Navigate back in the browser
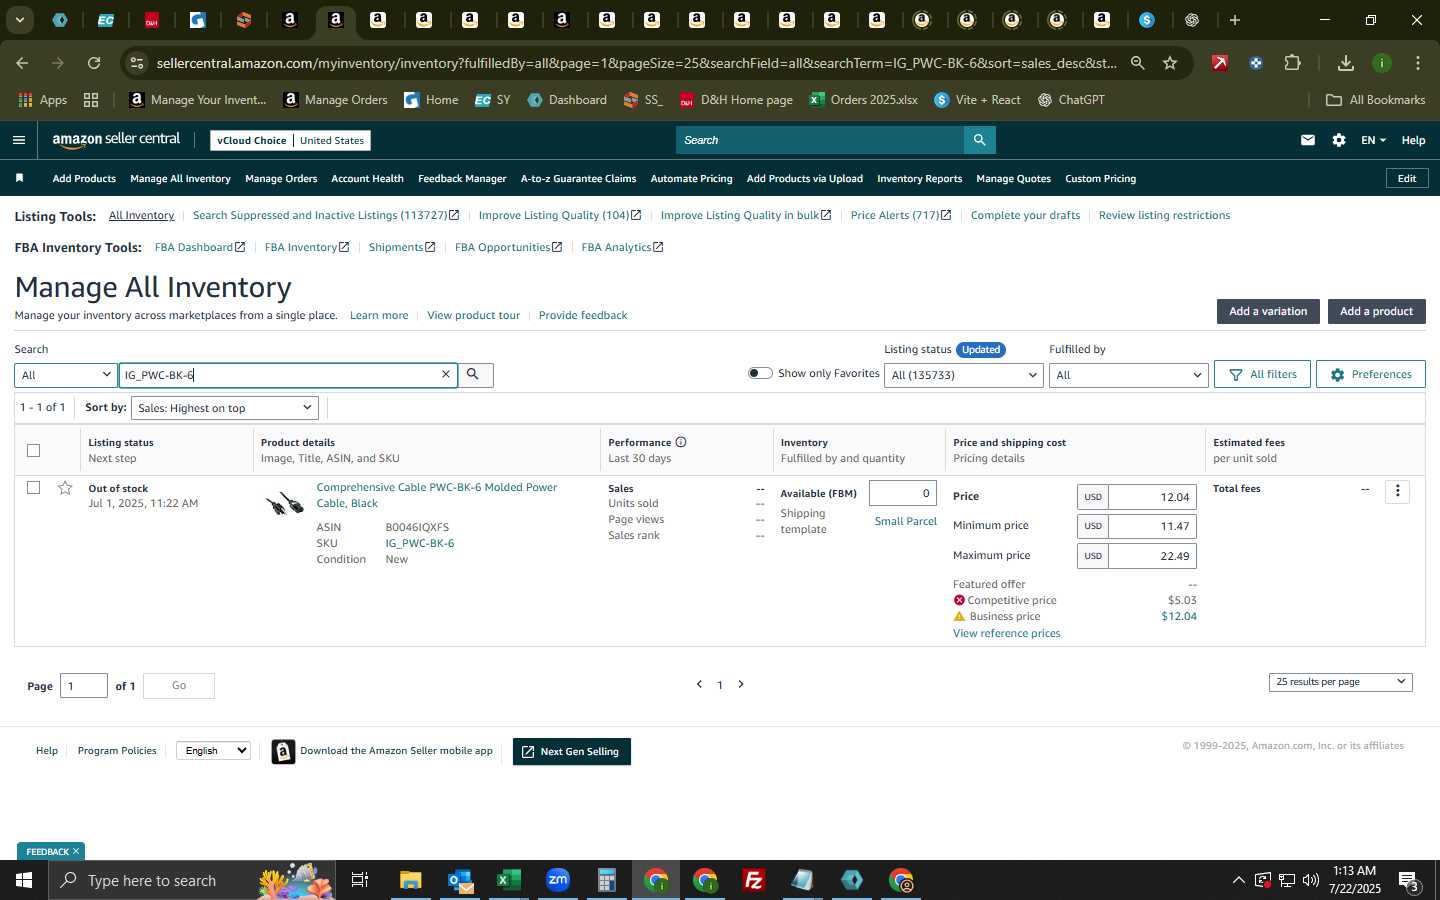The height and width of the screenshot is (900, 1440). (22, 63)
